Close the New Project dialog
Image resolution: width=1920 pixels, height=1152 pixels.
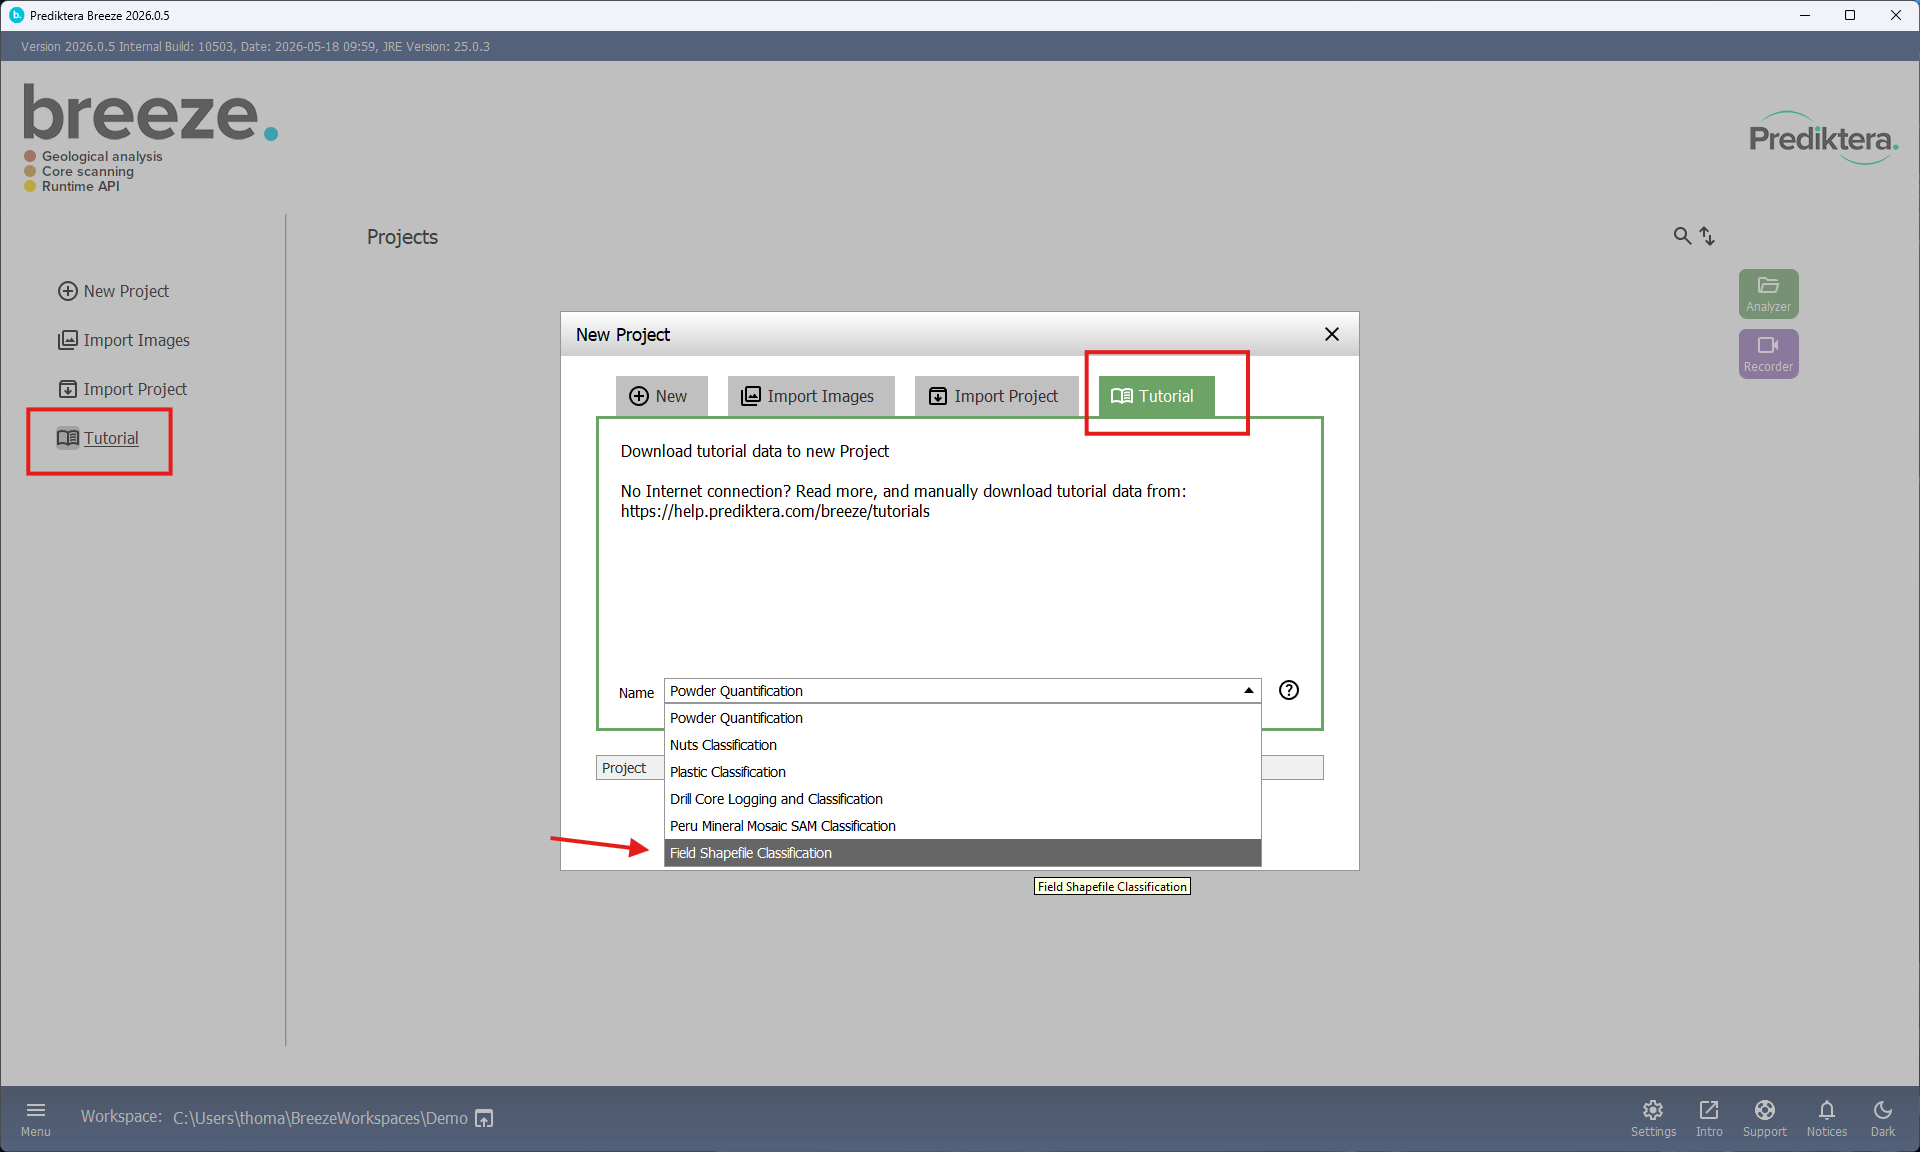(1332, 334)
